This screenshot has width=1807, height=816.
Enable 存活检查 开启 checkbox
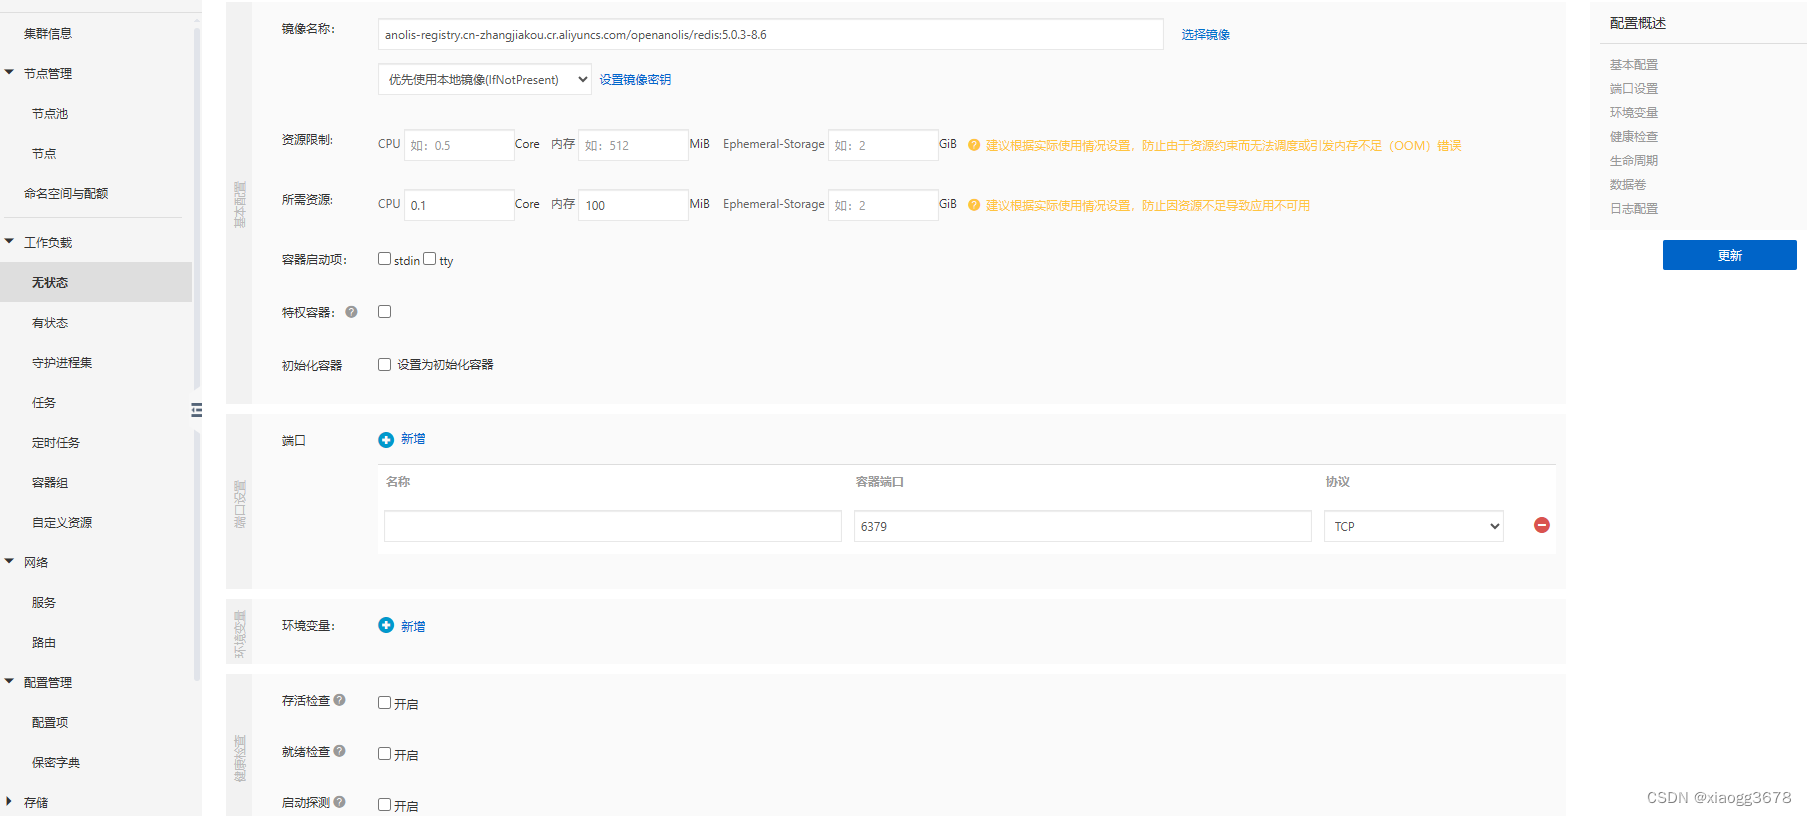(384, 702)
